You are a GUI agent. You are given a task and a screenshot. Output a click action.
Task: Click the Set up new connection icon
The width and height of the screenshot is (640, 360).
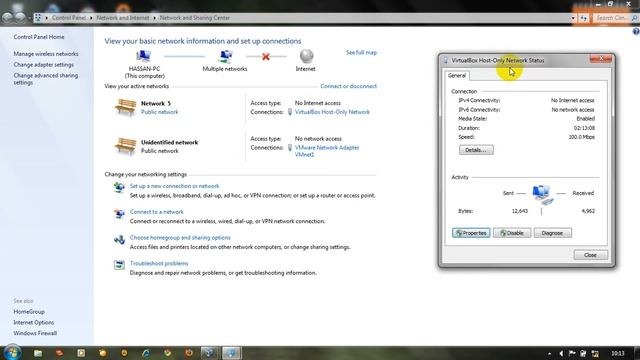tap(119, 187)
